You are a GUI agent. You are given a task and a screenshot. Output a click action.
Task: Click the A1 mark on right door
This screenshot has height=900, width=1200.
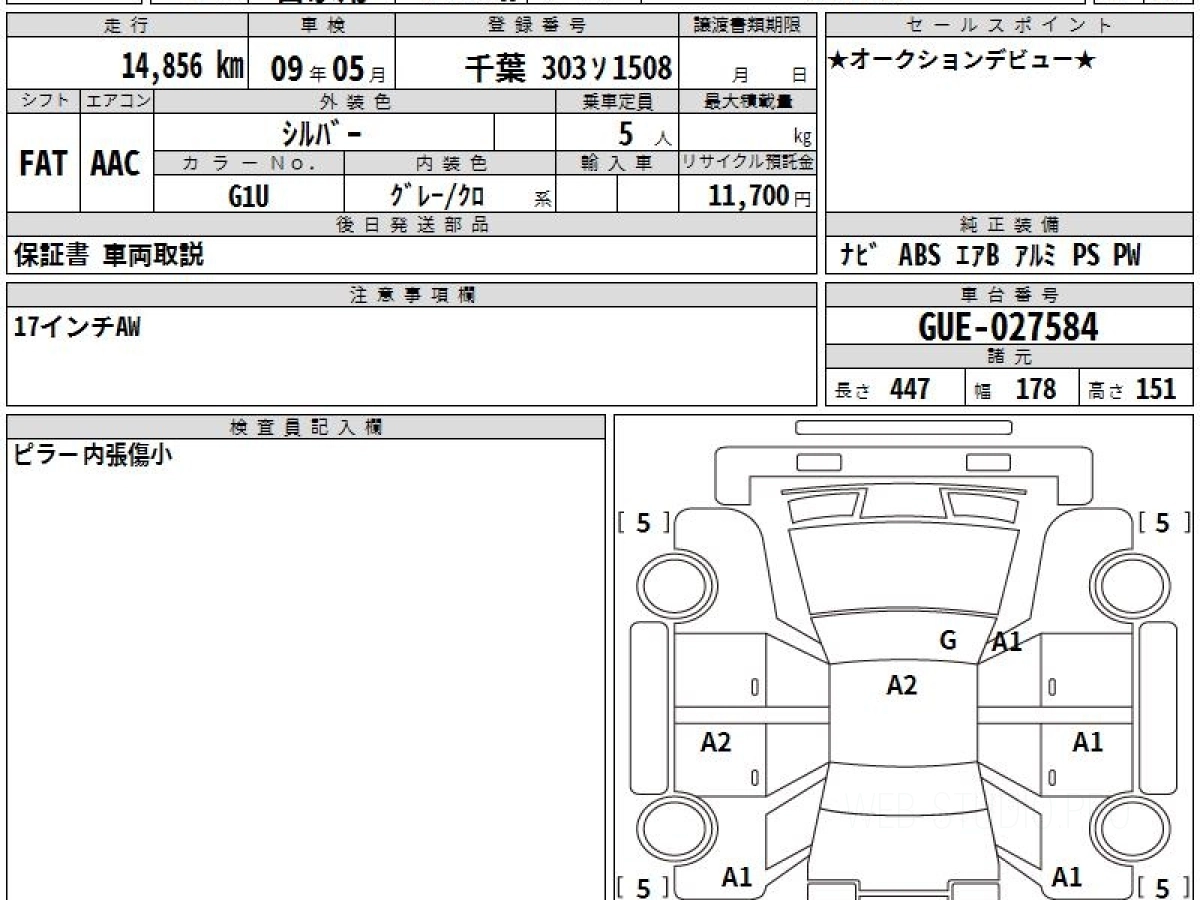1087,742
